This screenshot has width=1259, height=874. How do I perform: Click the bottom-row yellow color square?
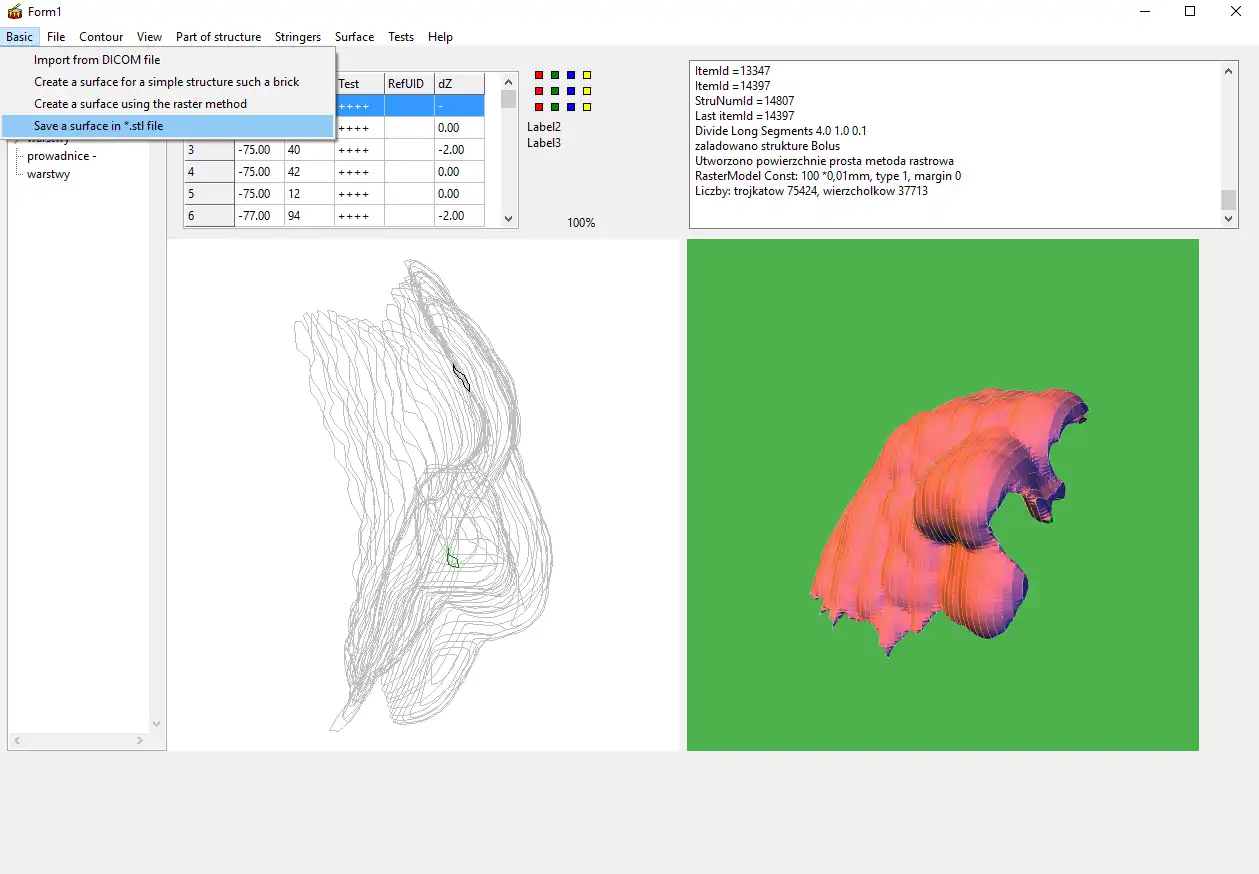tap(587, 107)
